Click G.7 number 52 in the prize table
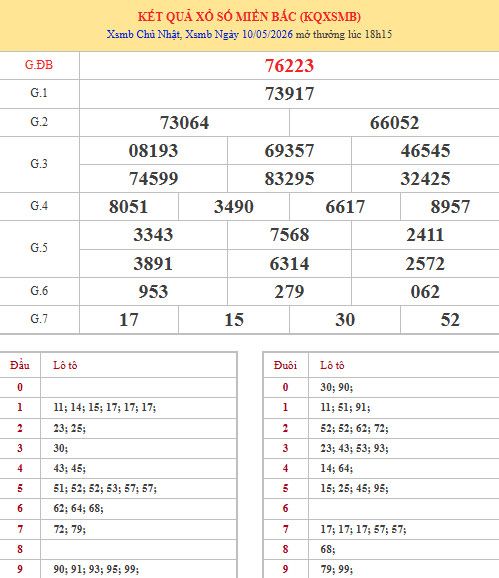This screenshot has width=499, height=578. (x=450, y=320)
